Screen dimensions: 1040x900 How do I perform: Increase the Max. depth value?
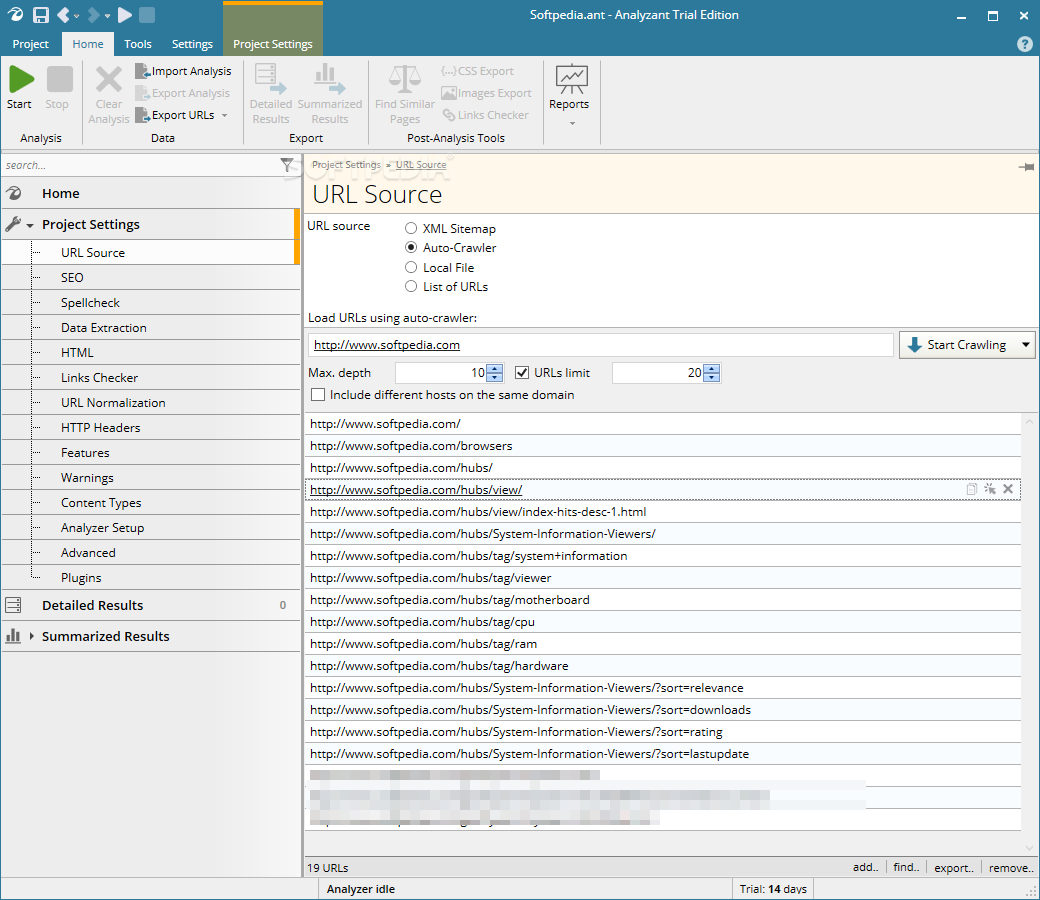tap(495, 369)
